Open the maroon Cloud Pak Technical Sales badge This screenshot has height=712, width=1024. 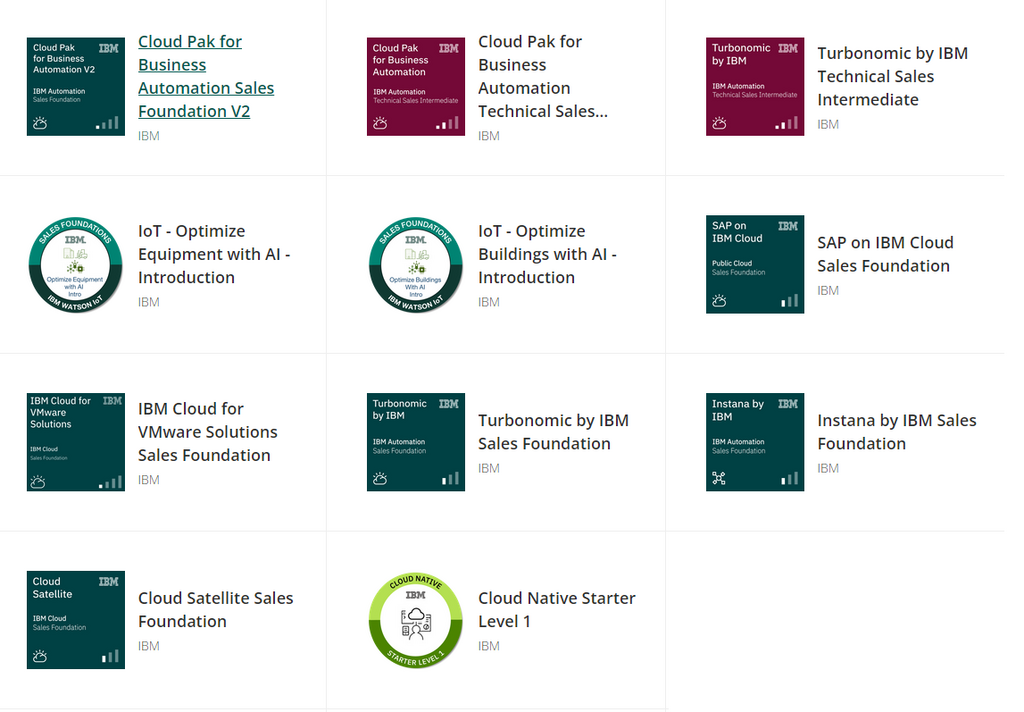point(416,87)
